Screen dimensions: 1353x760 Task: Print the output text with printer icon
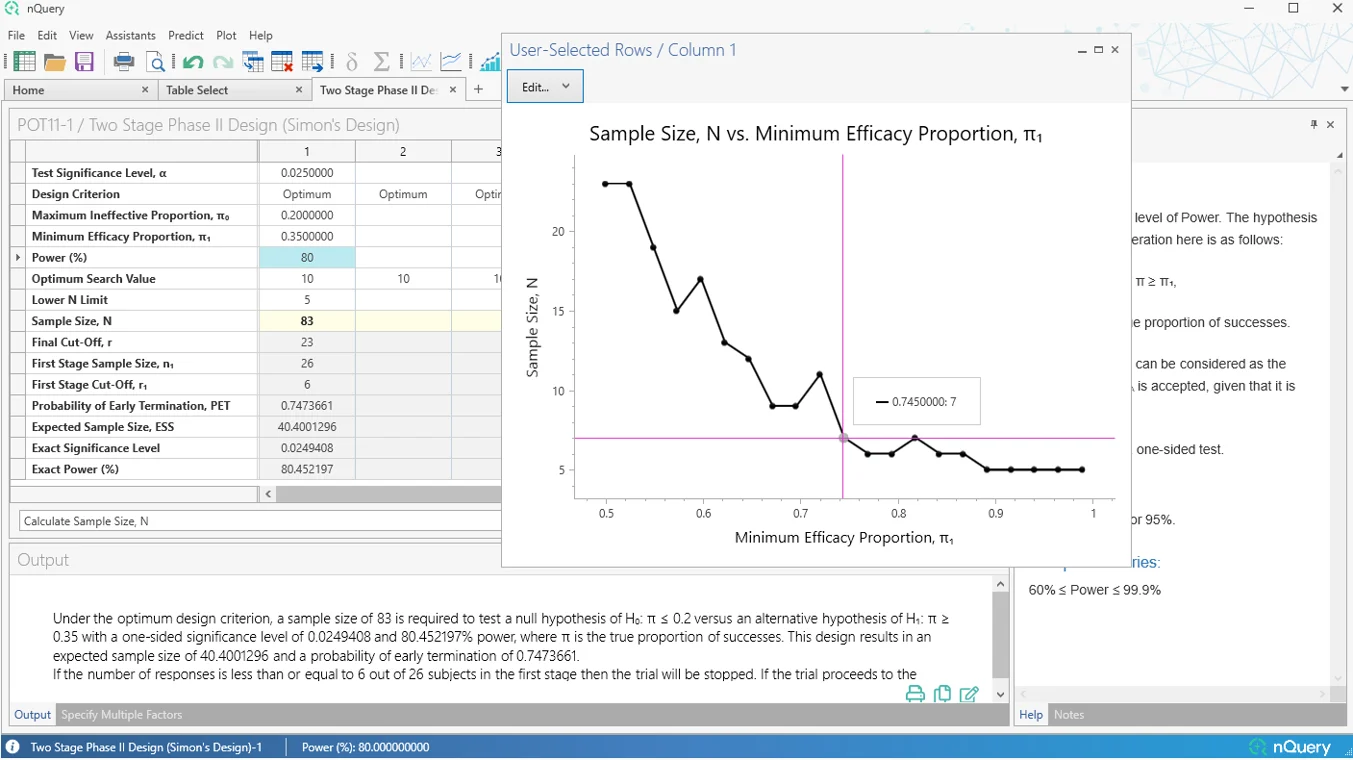pyautogui.click(x=915, y=694)
